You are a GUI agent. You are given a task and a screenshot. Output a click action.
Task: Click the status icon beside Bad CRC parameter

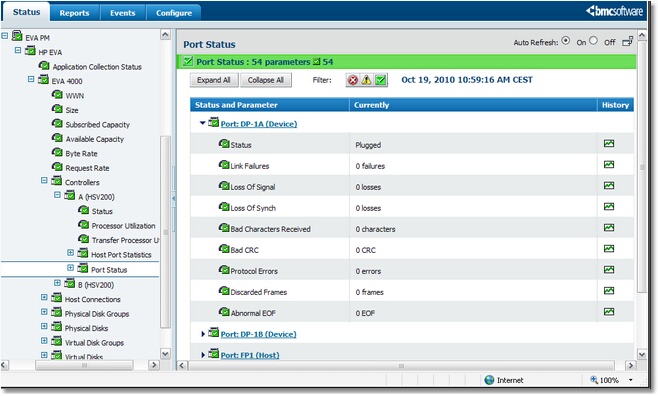(224, 249)
